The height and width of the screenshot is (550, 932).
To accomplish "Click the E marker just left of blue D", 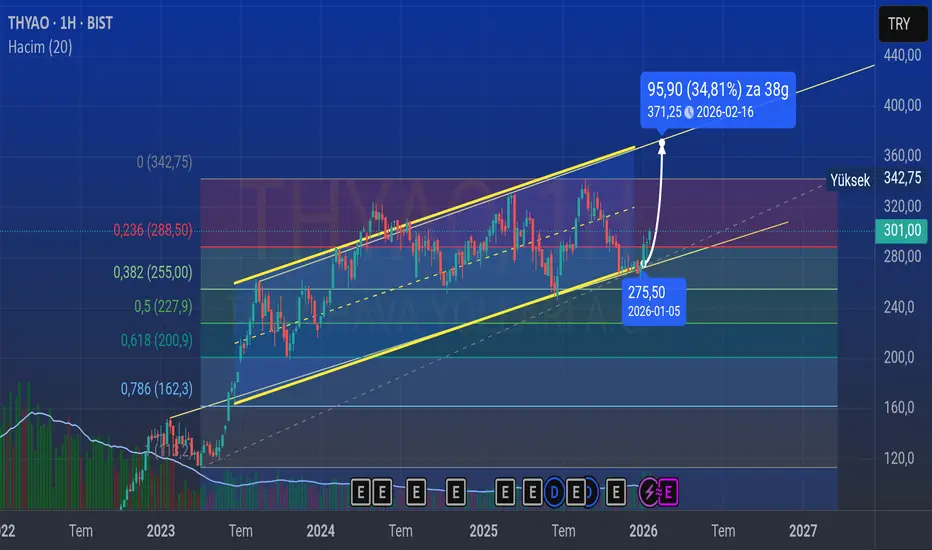I will pyautogui.click(x=533, y=492).
